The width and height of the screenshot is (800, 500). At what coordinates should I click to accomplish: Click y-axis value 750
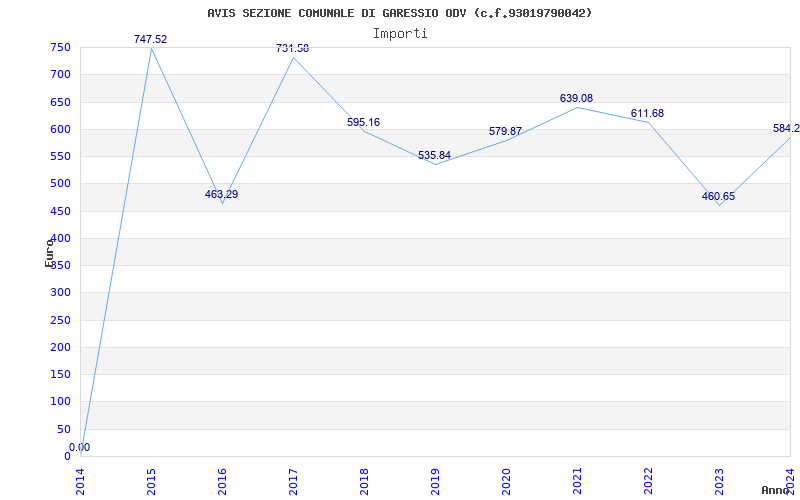click(x=60, y=47)
